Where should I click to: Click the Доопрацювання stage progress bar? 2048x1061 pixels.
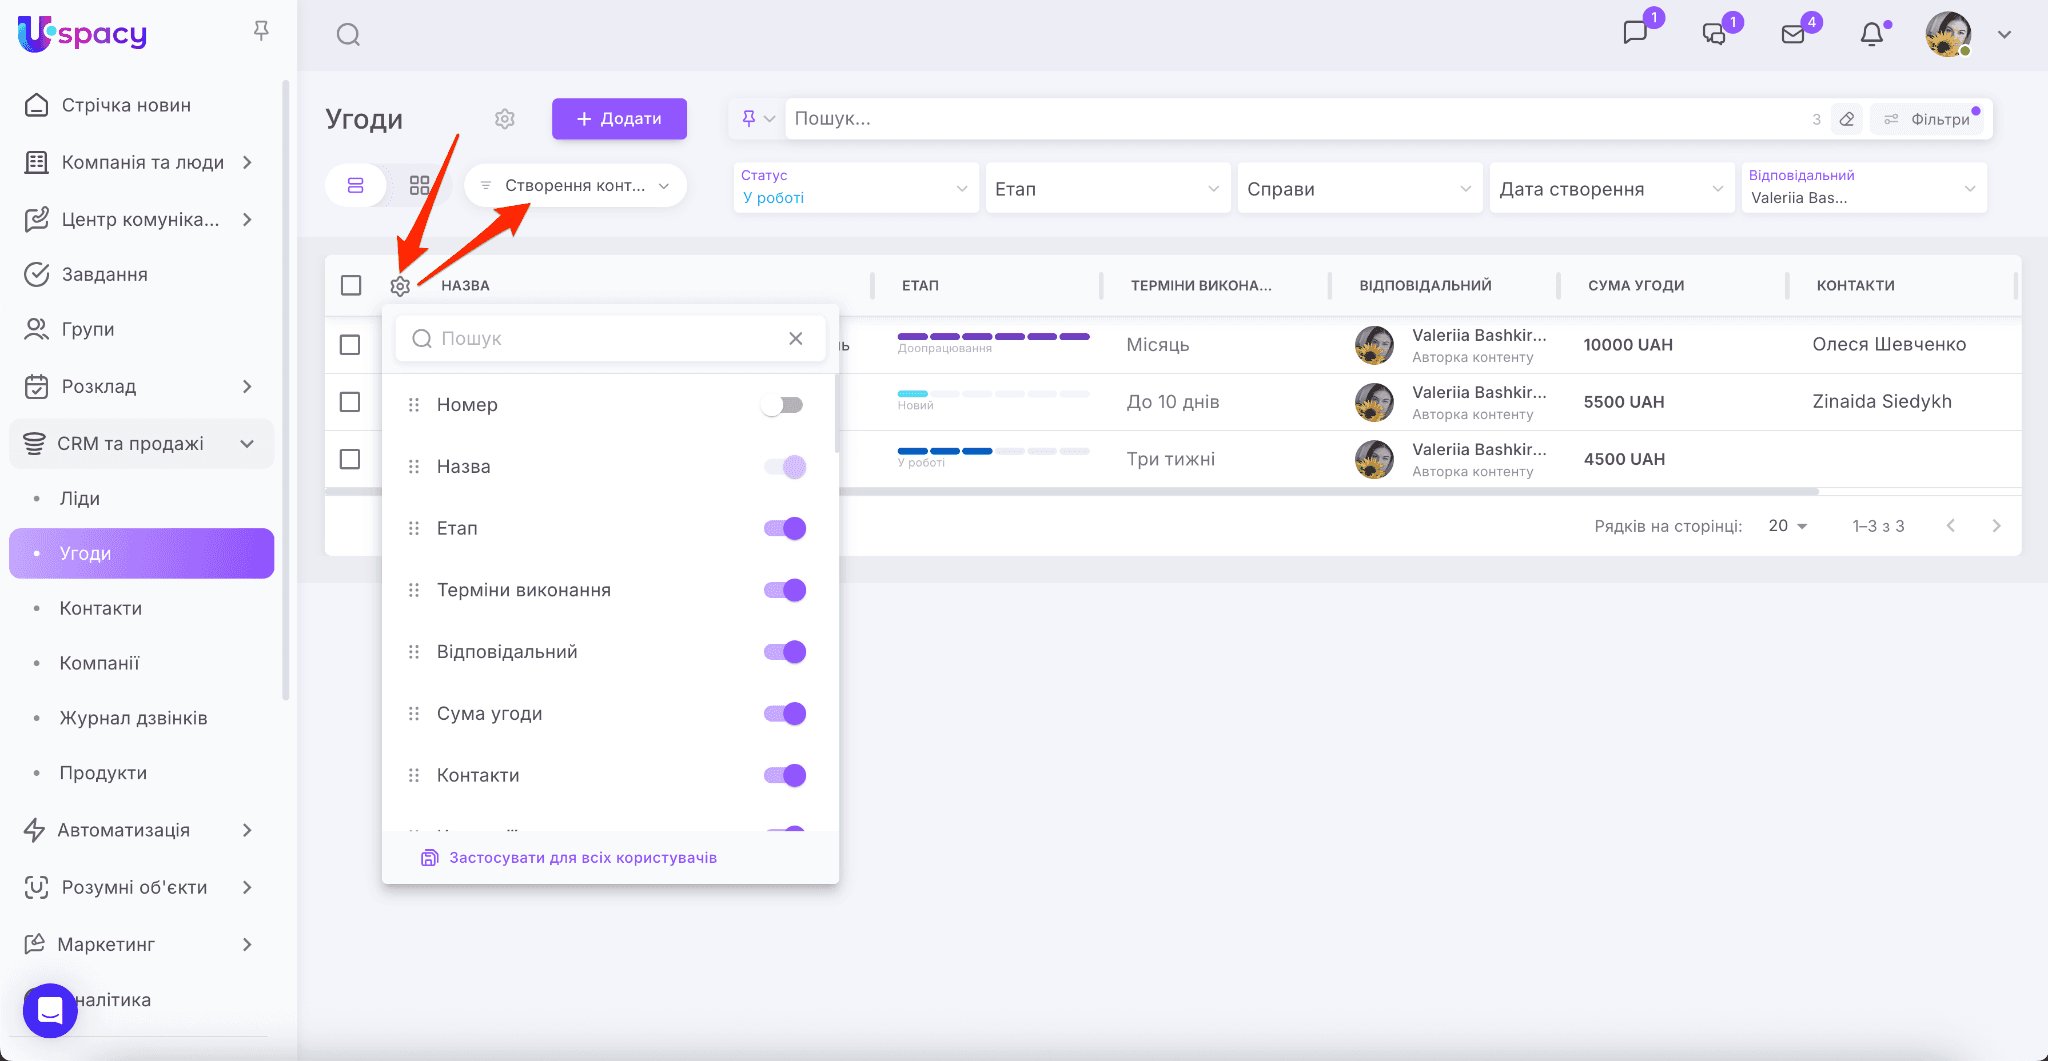point(993,337)
